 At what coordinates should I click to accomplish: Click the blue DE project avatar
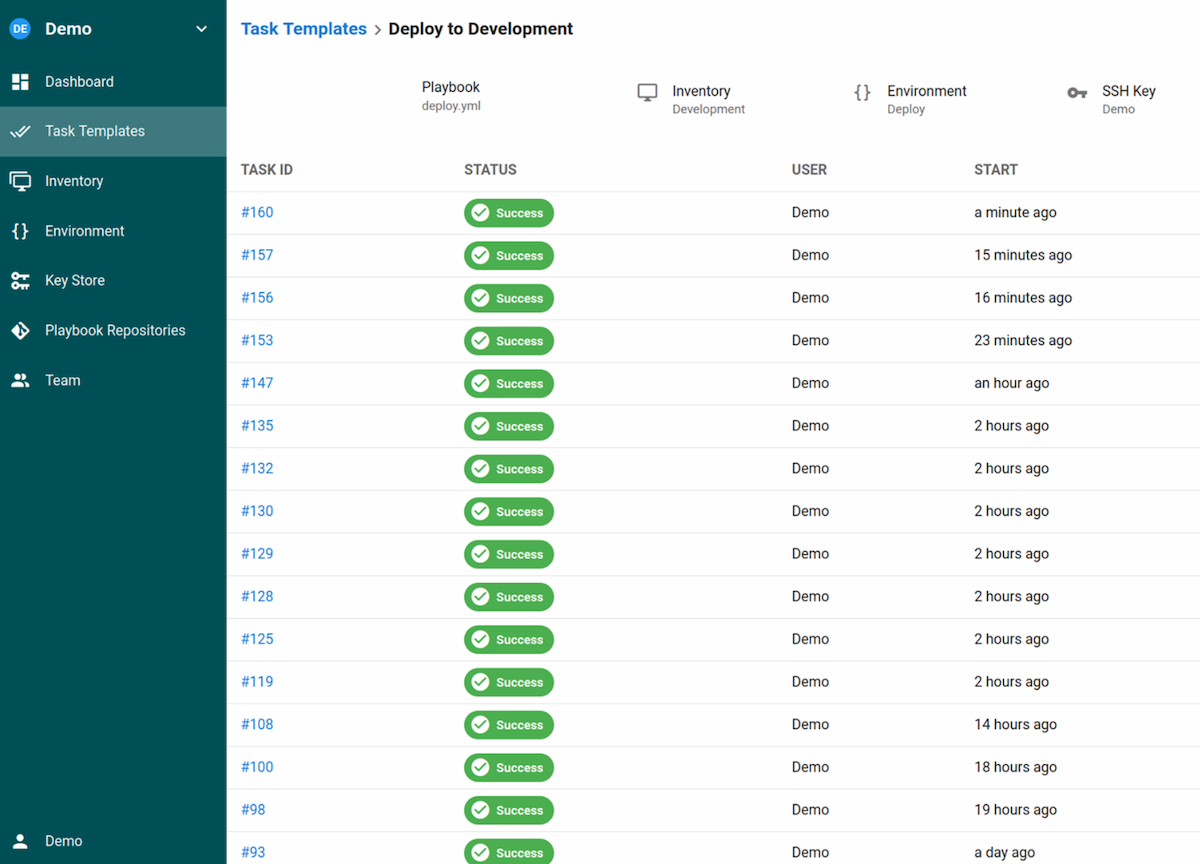click(x=20, y=29)
